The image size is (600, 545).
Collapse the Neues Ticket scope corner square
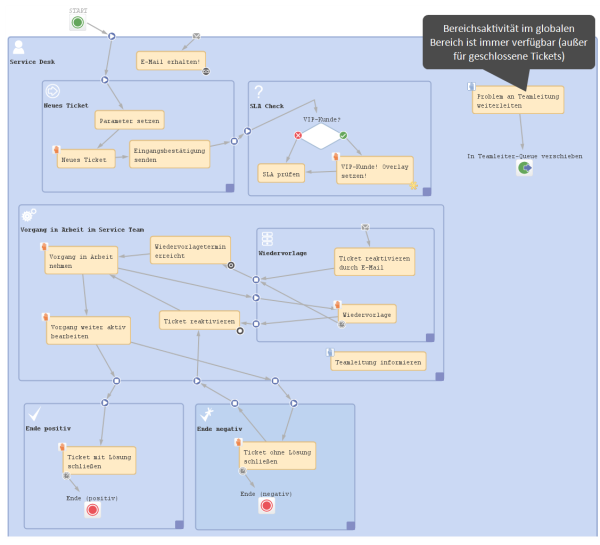point(229,187)
